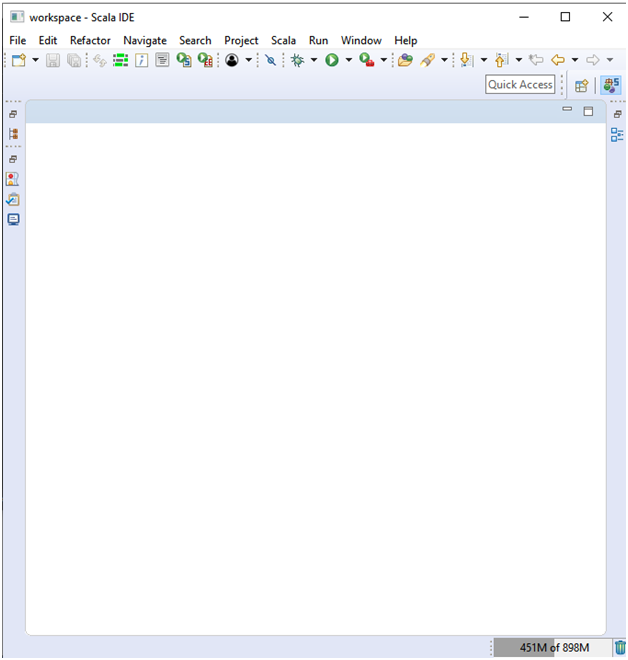Minimize the editor area

point(567,109)
